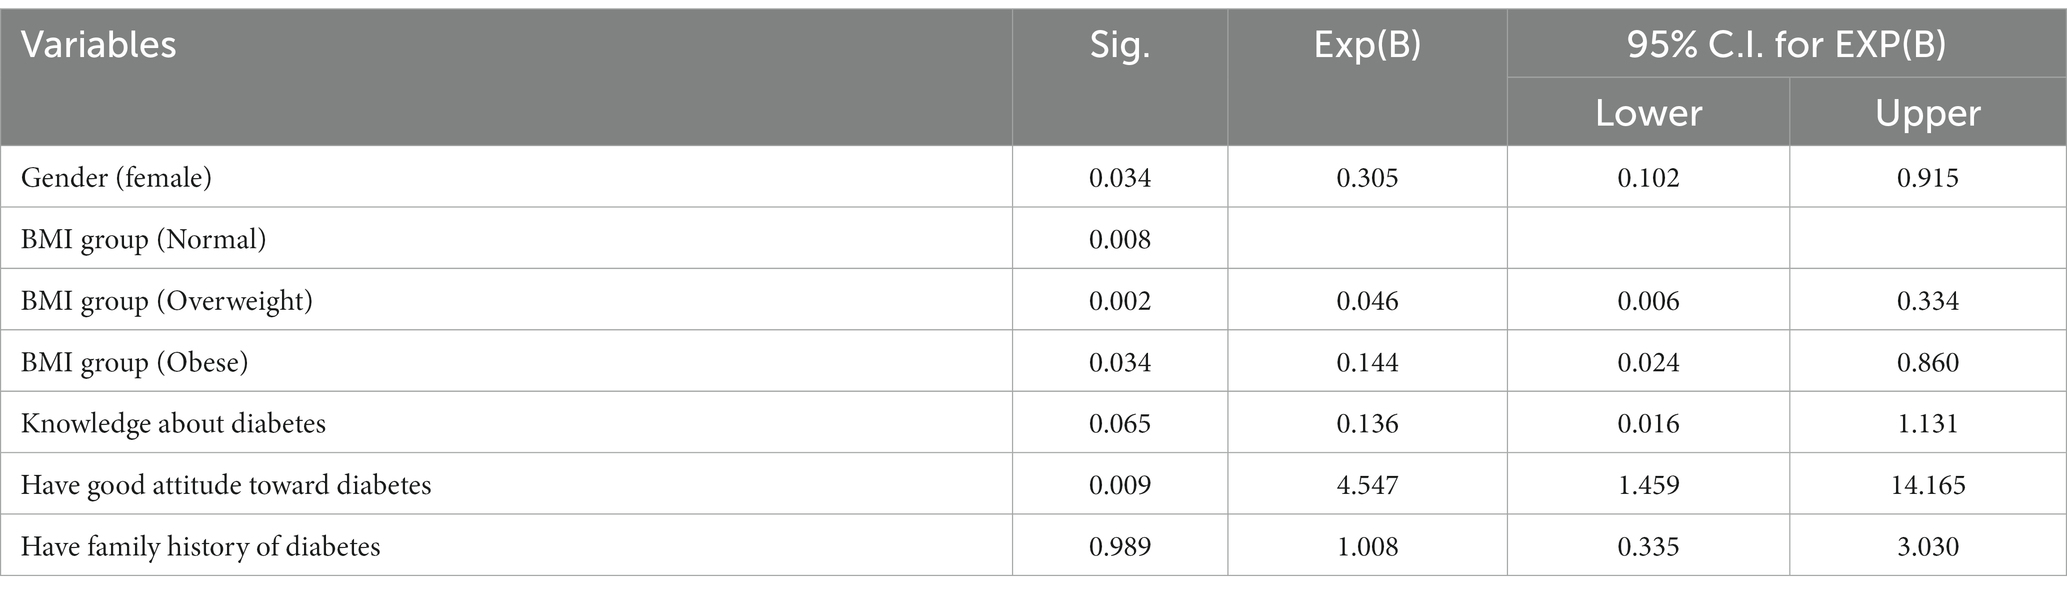Click the 0.305 Exp(B) cell
This screenshot has height=592, width=2067.
coord(1367,178)
